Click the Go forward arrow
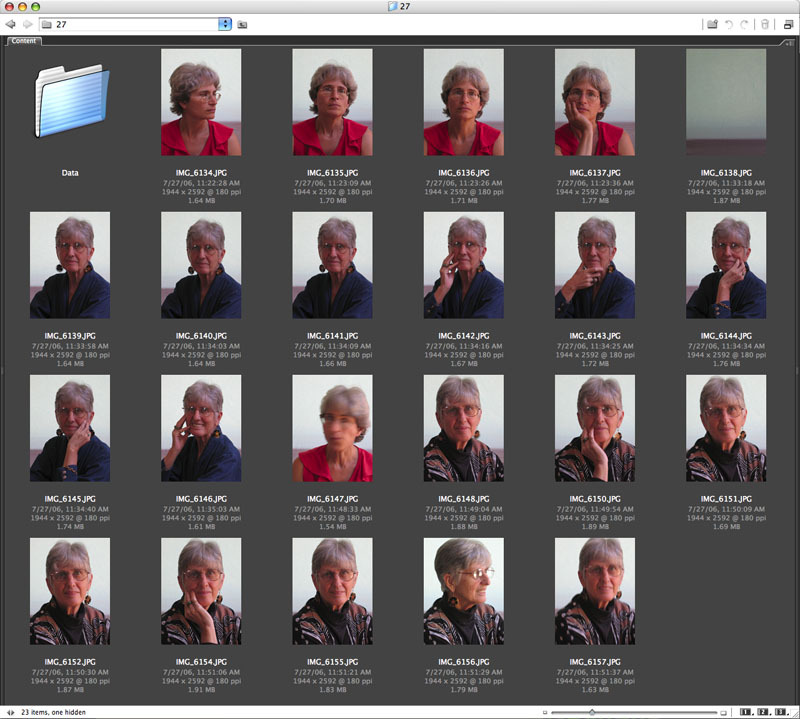The image size is (800, 719). [x=27, y=24]
